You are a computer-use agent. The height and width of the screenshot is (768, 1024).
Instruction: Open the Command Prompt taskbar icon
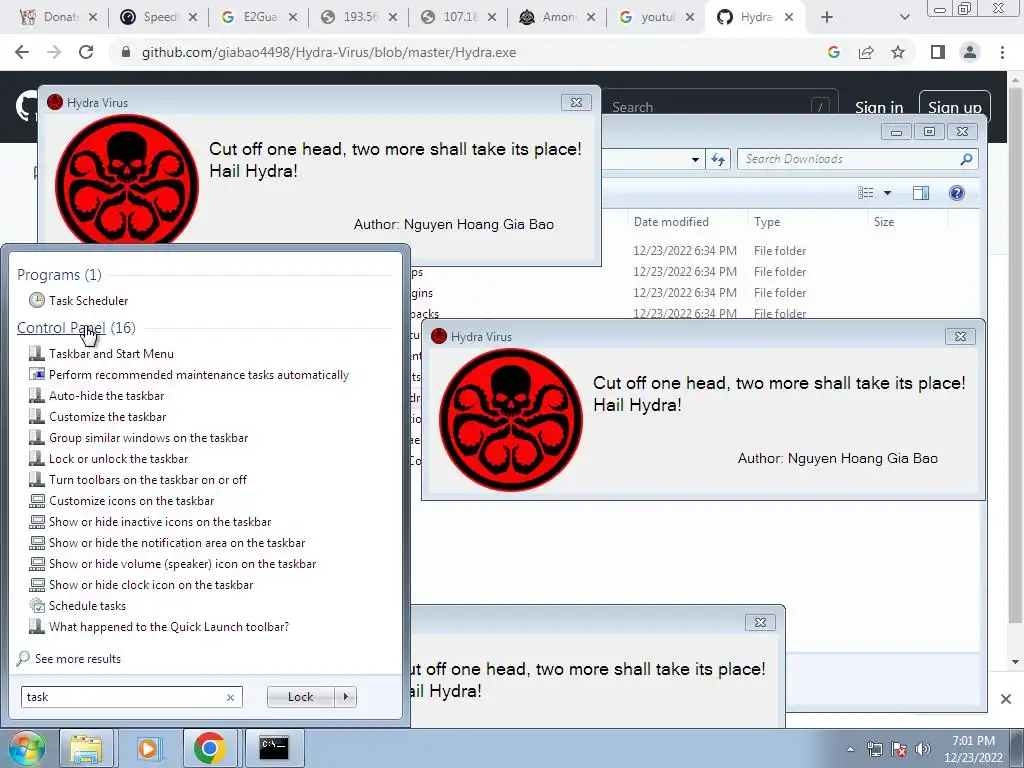point(274,748)
